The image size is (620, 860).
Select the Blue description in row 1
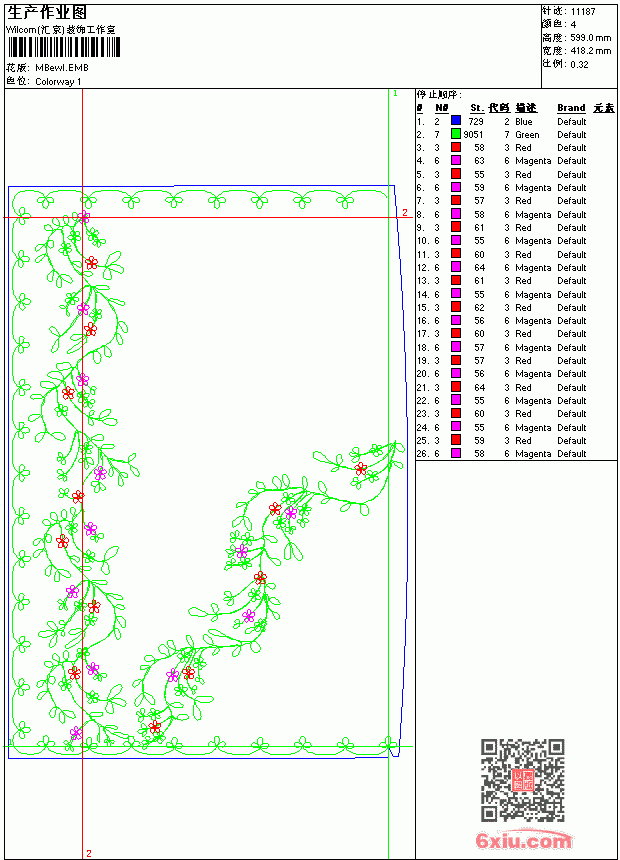[523, 121]
